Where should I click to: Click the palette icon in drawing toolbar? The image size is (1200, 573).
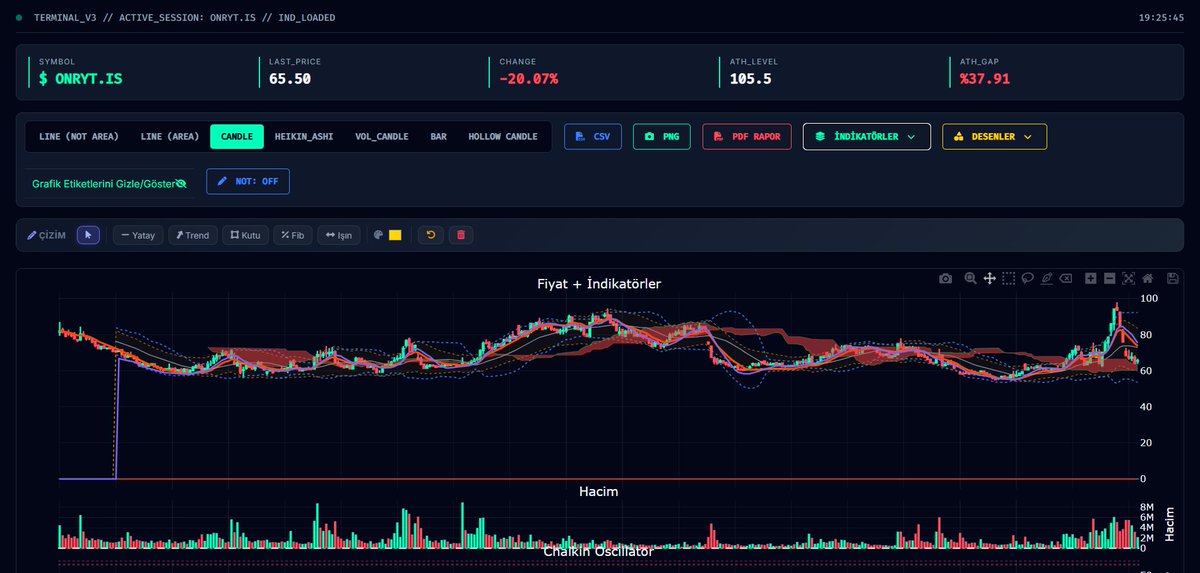379,235
